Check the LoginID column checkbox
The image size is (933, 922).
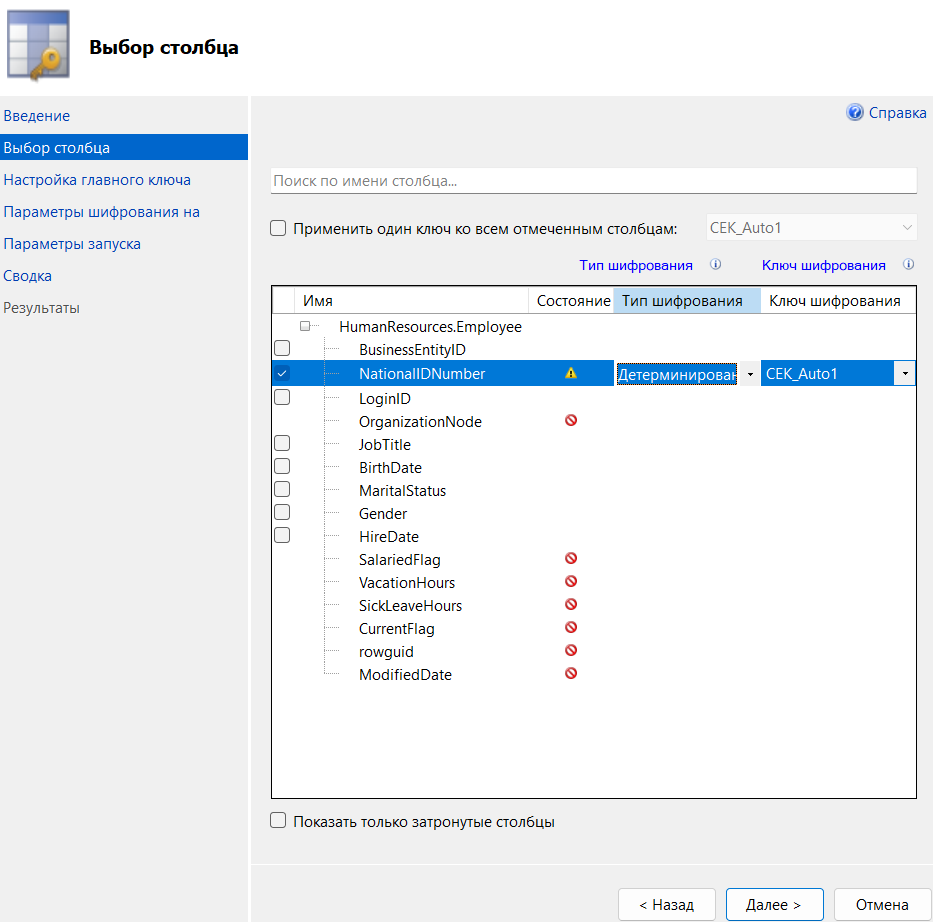click(x=282, y=397)
